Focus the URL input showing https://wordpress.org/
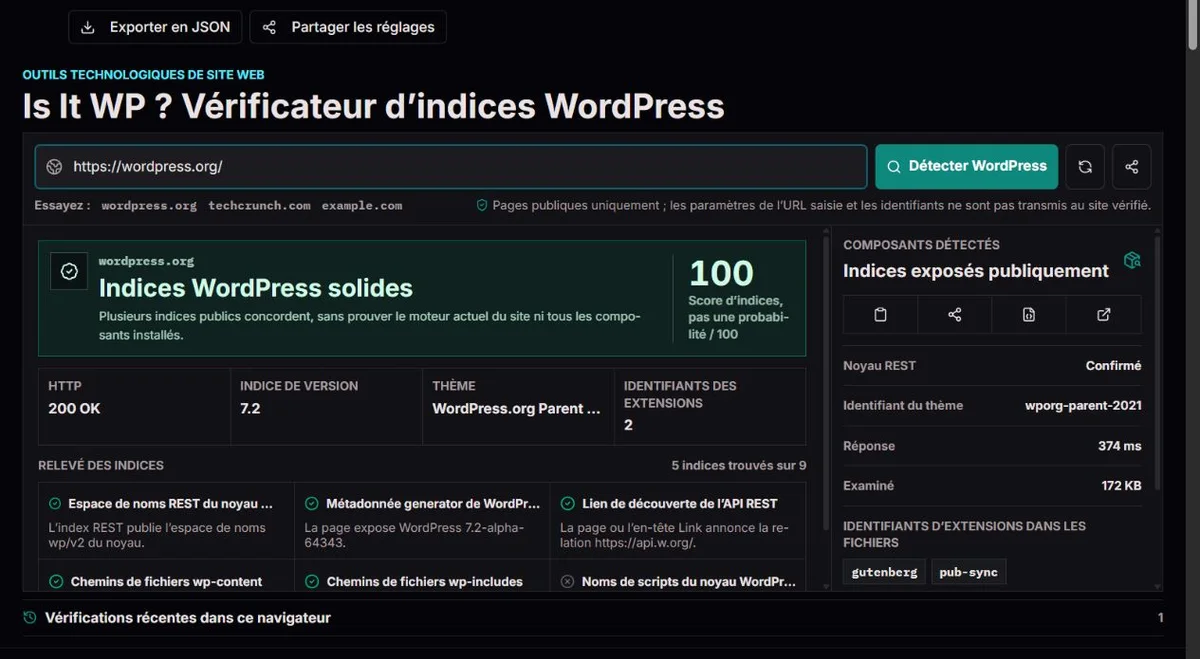Image resolution: width=1200 pixels, height=659 pixels. 451,167
